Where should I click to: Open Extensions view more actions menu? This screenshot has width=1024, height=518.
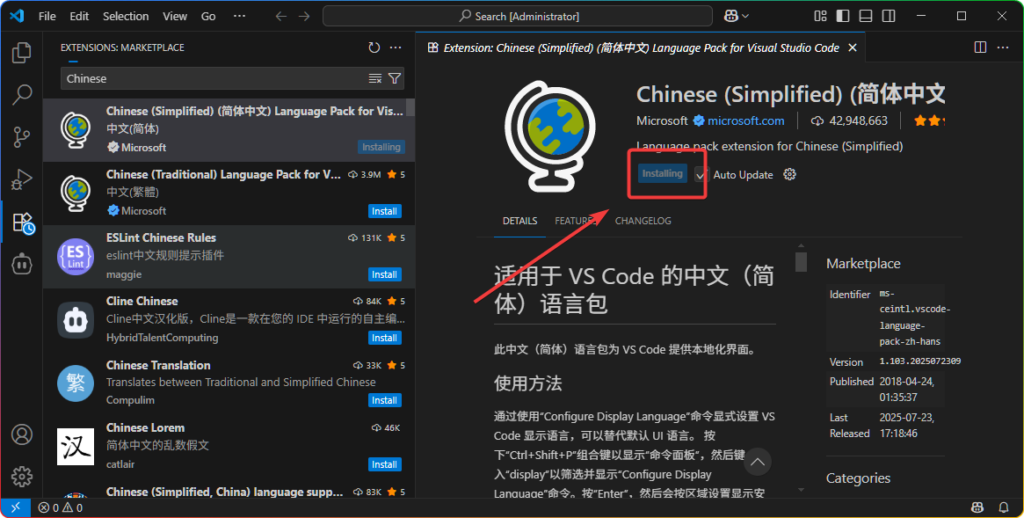tap(396, 47)
